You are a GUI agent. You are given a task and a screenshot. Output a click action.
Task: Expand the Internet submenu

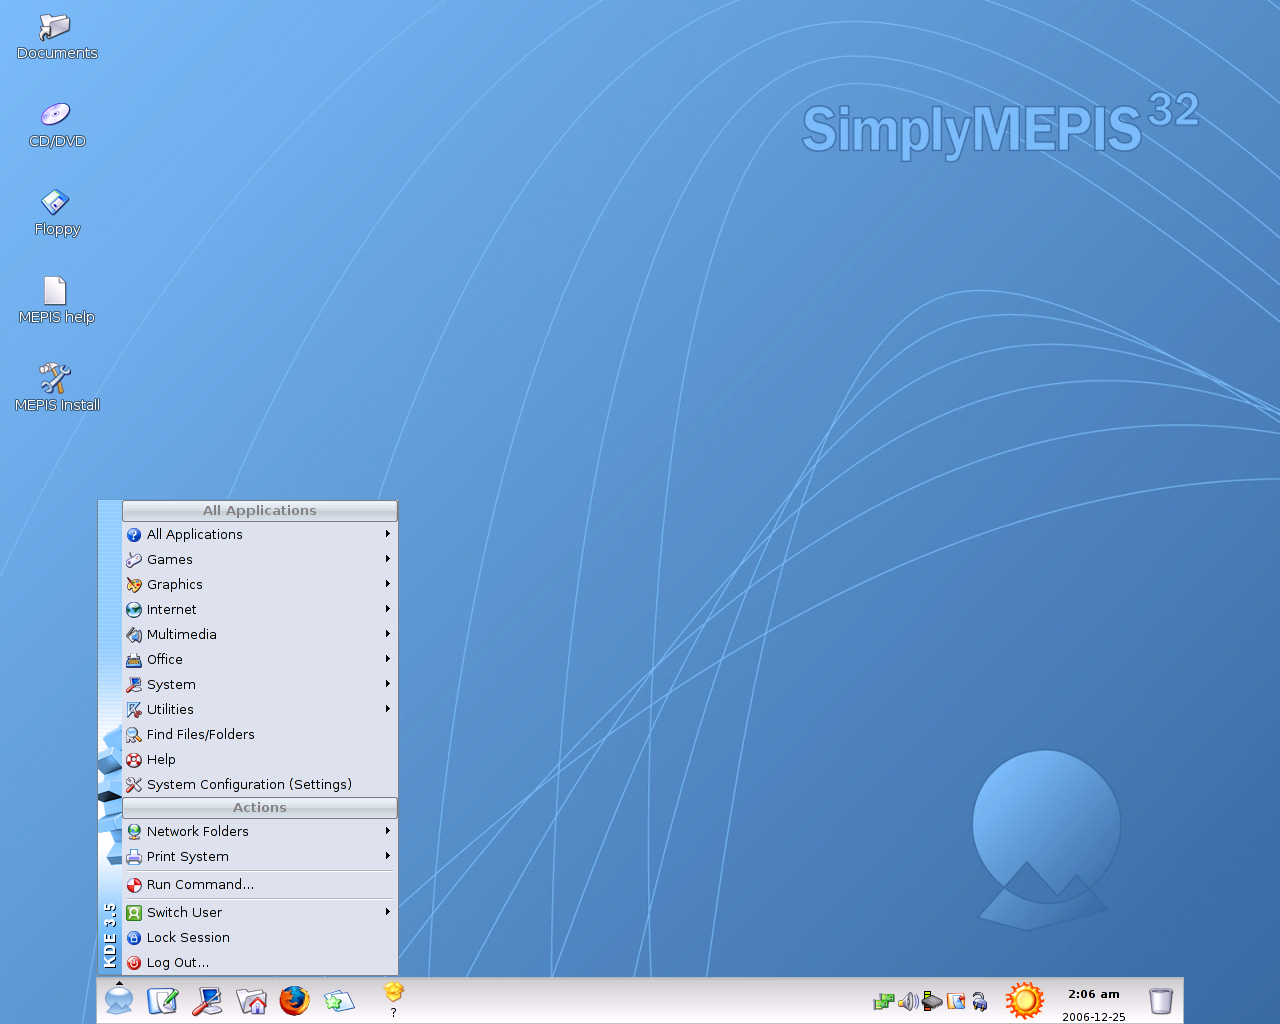click(x=260, y=609)
